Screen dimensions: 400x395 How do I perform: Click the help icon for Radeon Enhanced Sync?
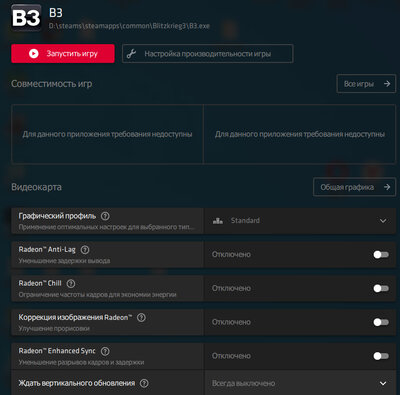tap(105, 351)
